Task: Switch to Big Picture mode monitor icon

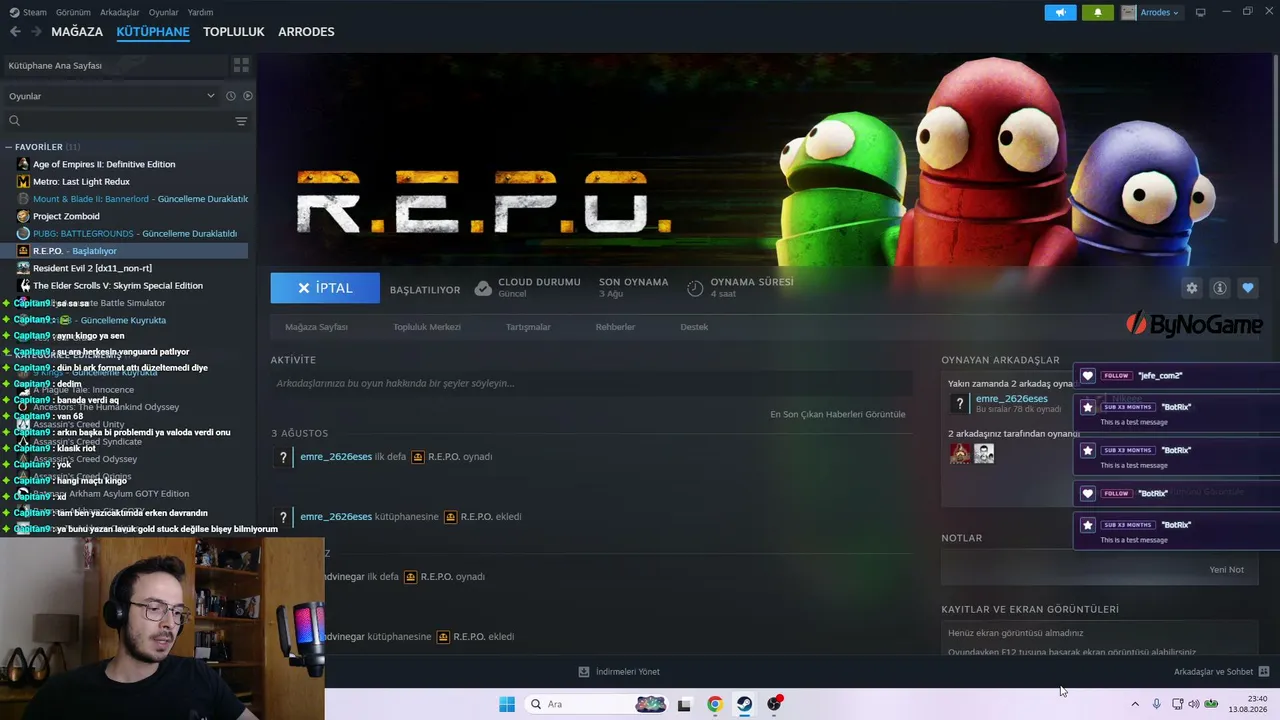Action: (1201, 12)
